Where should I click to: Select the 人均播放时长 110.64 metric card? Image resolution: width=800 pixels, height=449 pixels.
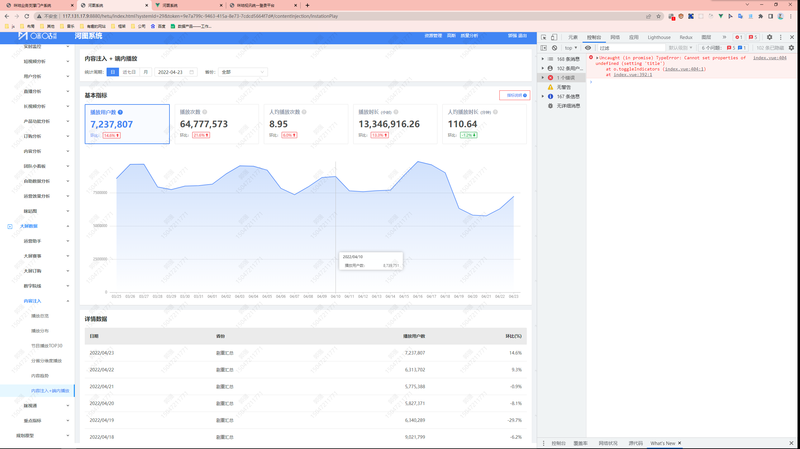[484, 124]
